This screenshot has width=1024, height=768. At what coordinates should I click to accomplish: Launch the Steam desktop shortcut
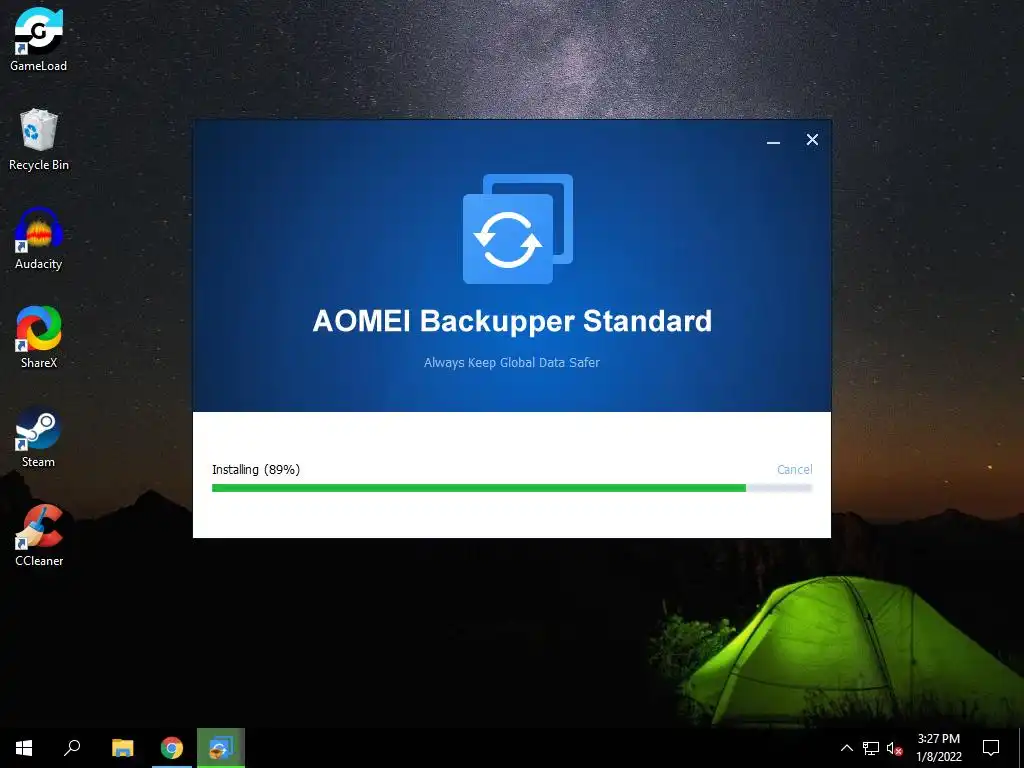[x=39, y=436]
